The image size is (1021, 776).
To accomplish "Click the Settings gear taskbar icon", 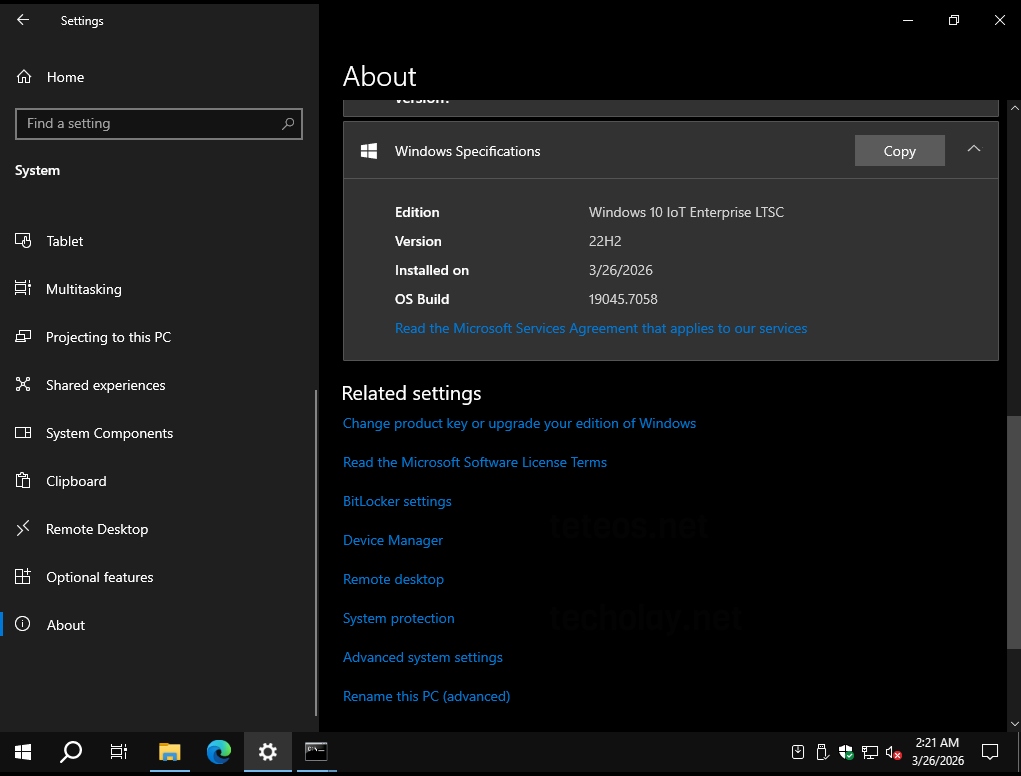I will tap(268, 752).
